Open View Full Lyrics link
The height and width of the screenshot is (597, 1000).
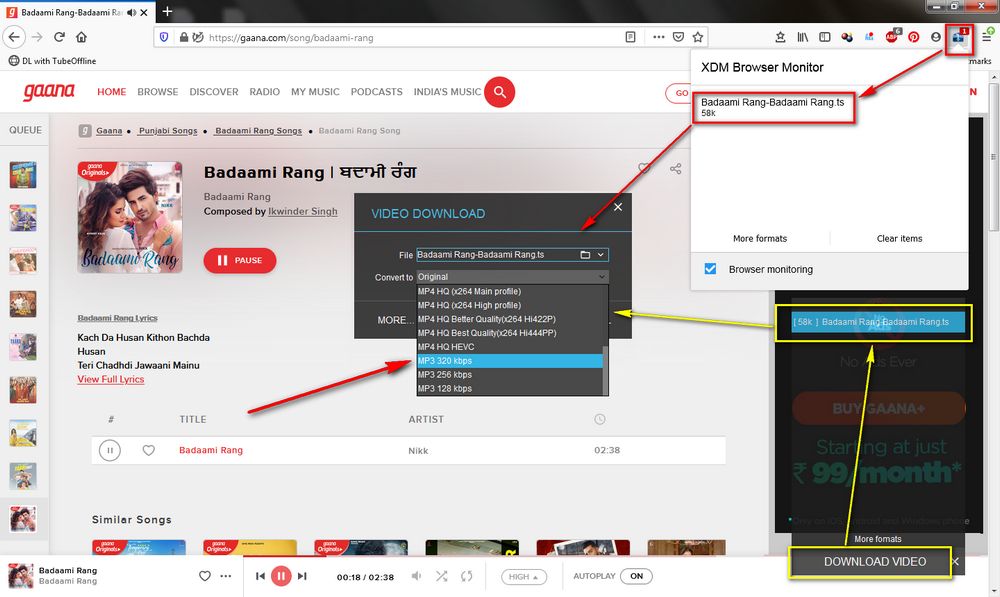(x=111, y=379)
